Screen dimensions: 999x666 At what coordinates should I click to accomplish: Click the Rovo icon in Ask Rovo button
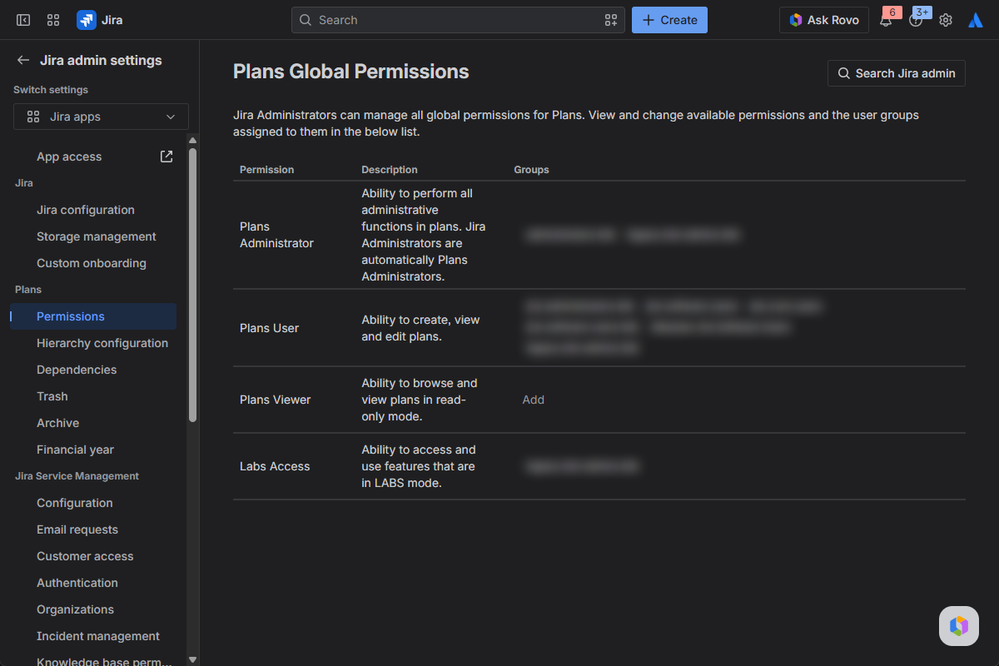point(795,20)
